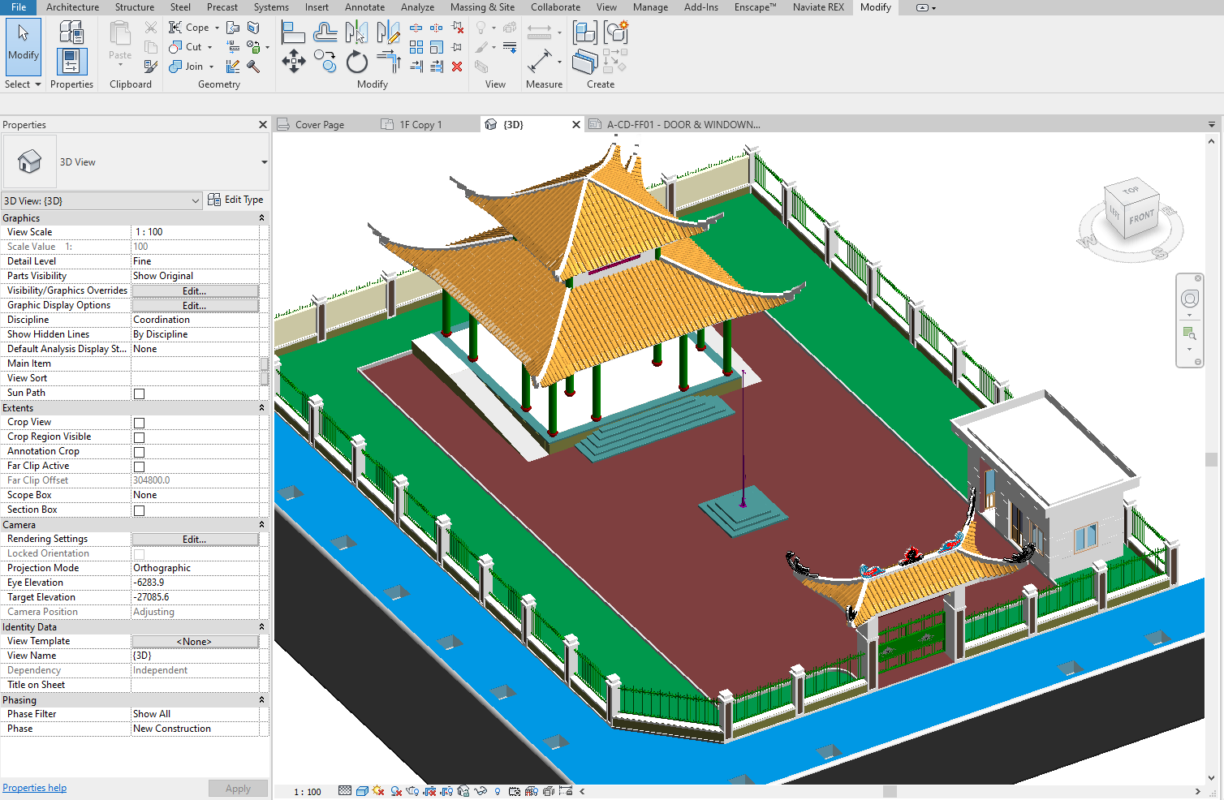
Task: Click the red Delete X icon
Action: tap(457, 66)
